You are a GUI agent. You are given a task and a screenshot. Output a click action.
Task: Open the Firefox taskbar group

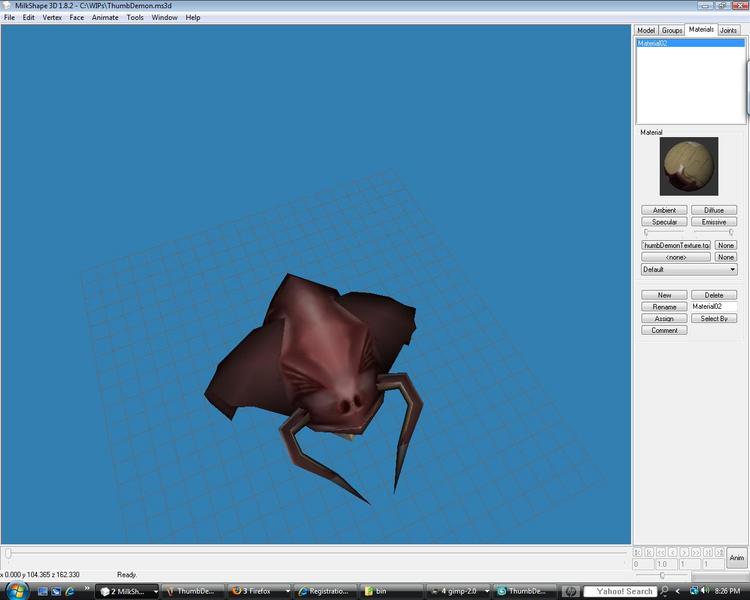pyautogui.click(x=259, y=591)
